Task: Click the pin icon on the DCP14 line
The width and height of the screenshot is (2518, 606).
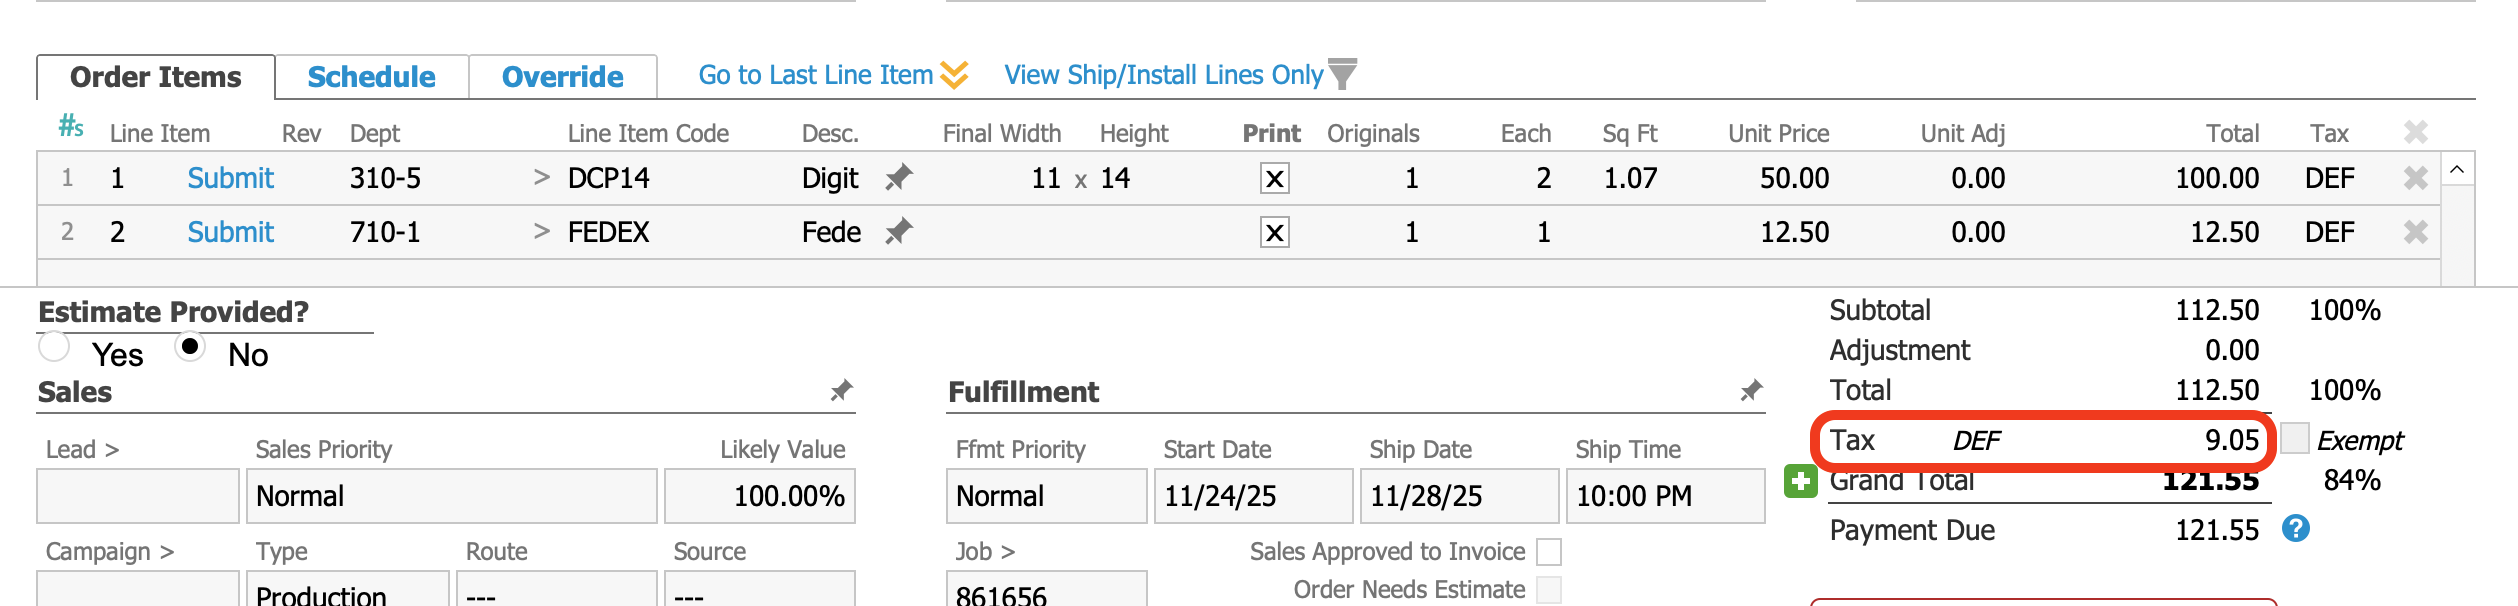Action: (x=898, y=178)
